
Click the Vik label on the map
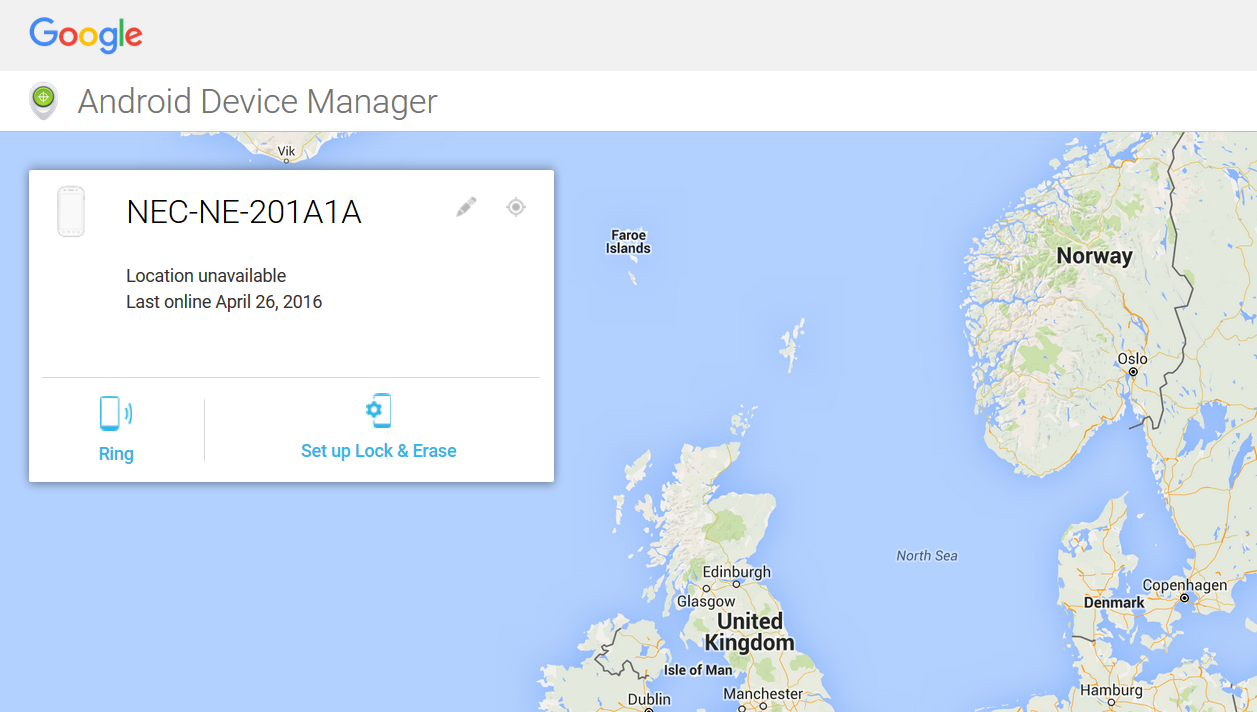[287, 152]
